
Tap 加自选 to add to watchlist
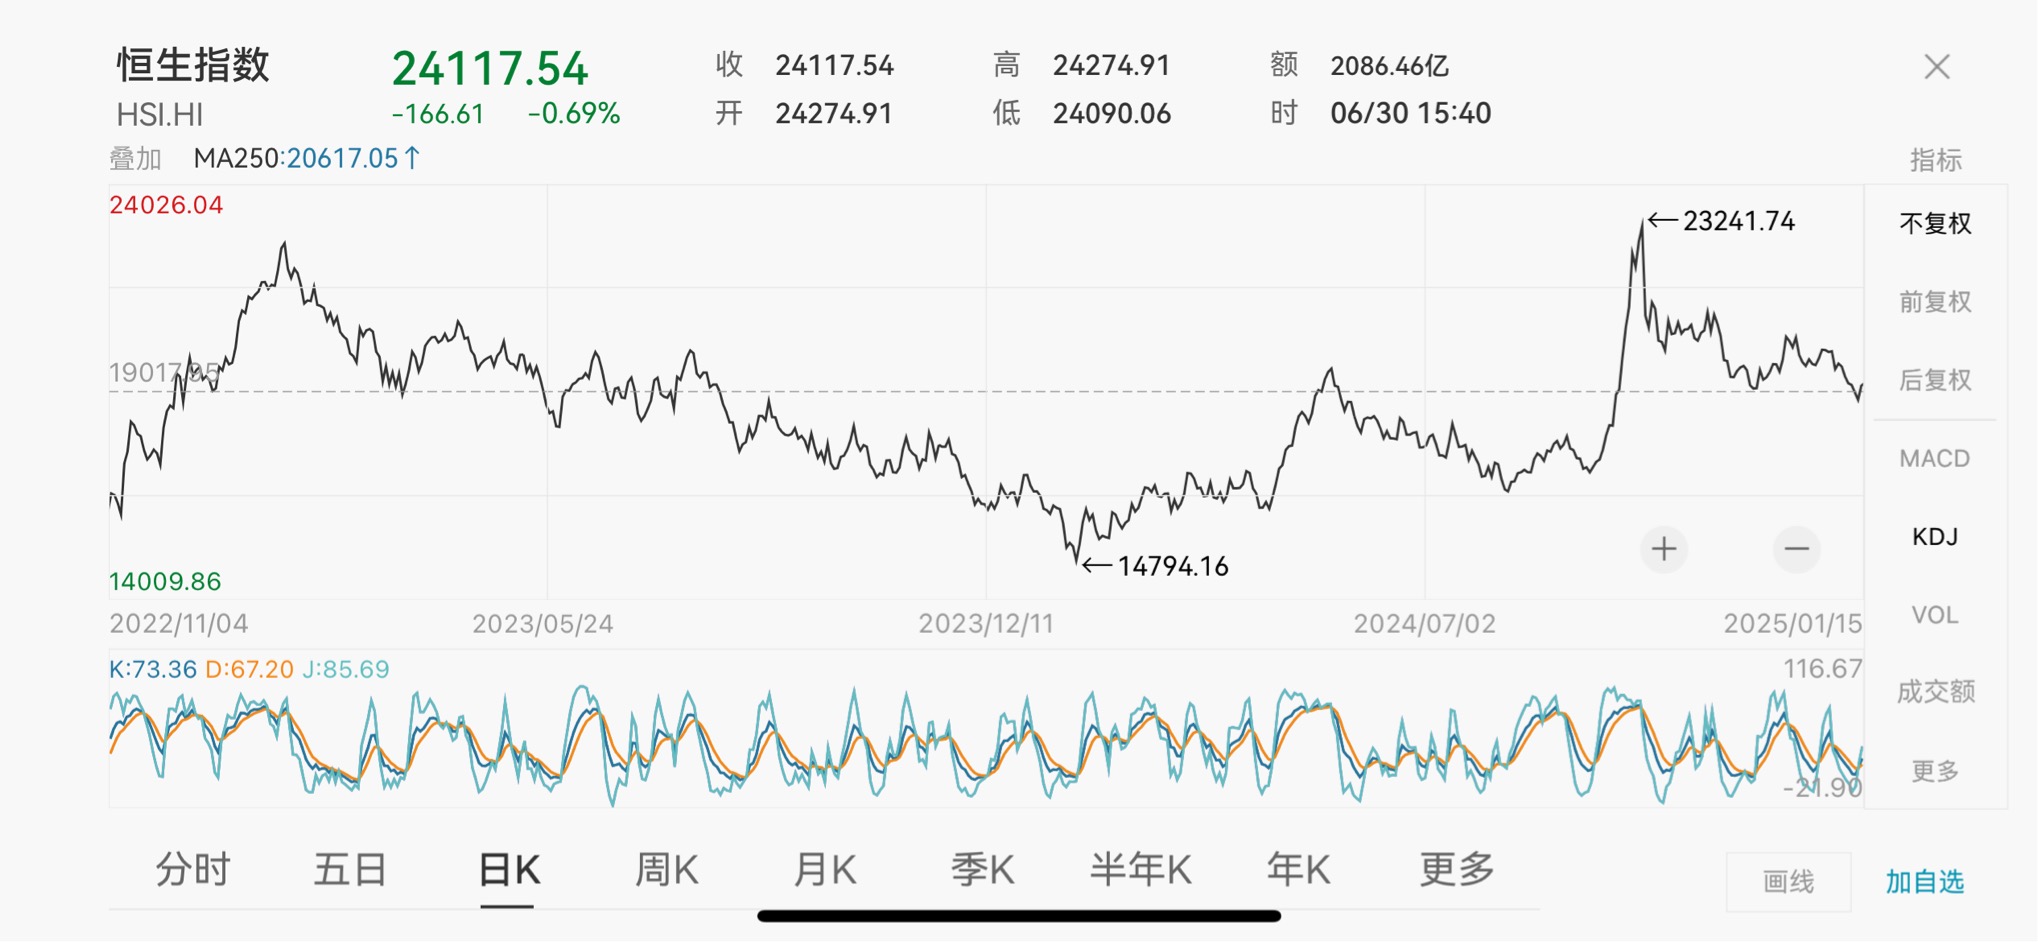(x=1925, y=882)
